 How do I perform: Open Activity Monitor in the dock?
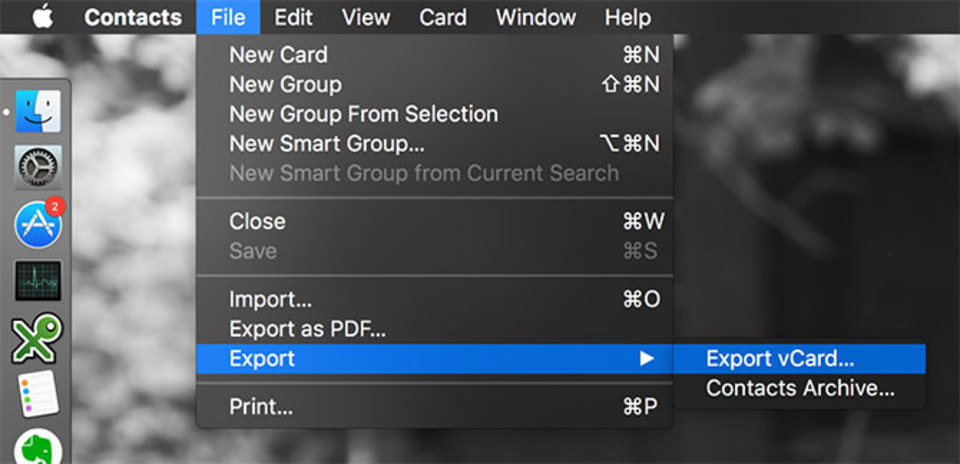point(38,280)
